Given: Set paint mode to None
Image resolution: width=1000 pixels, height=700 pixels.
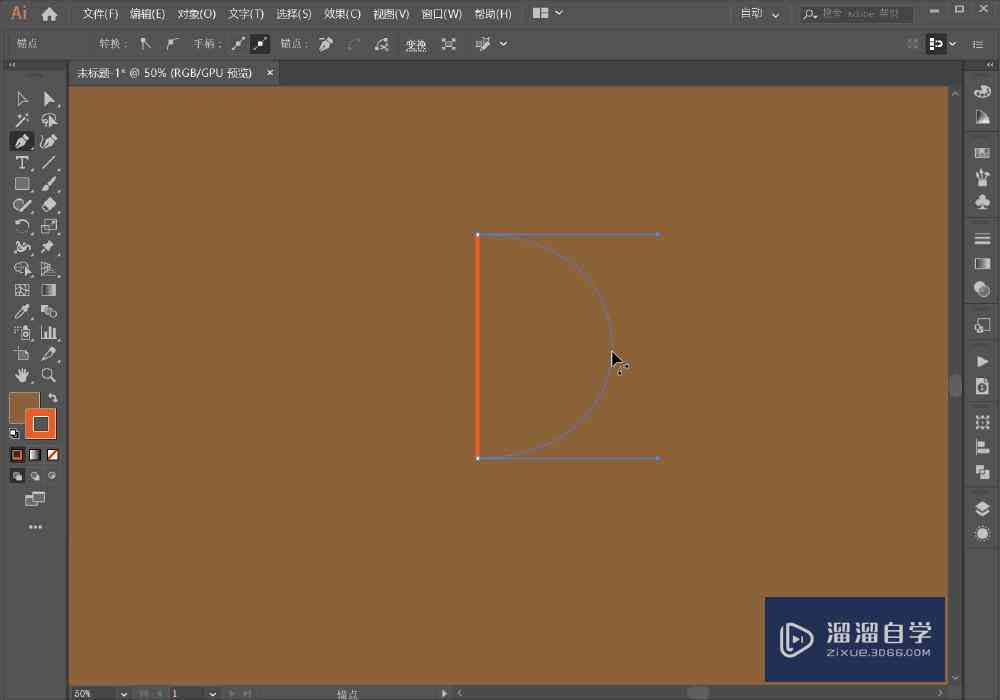Looking at the screenshot, I should 53,455.
